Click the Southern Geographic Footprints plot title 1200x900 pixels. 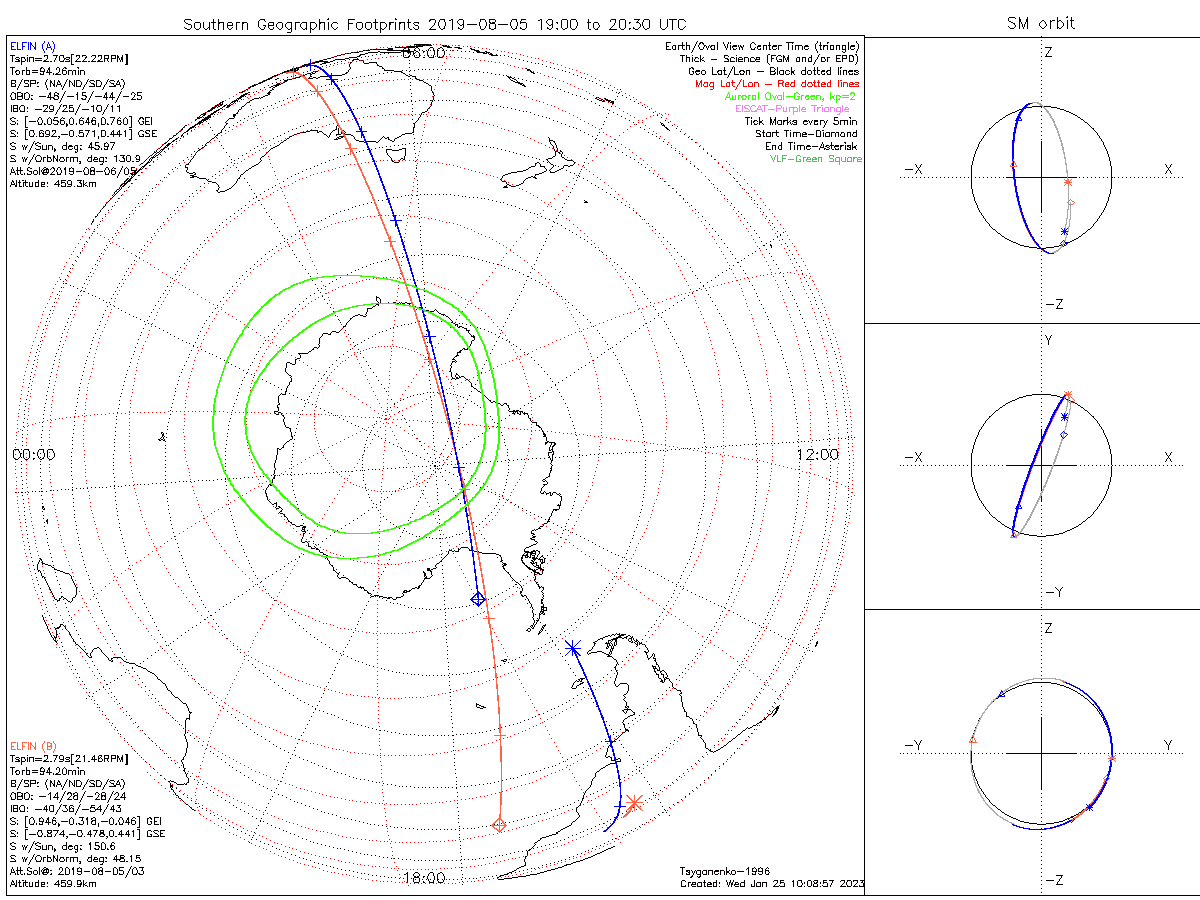[435, 23]
